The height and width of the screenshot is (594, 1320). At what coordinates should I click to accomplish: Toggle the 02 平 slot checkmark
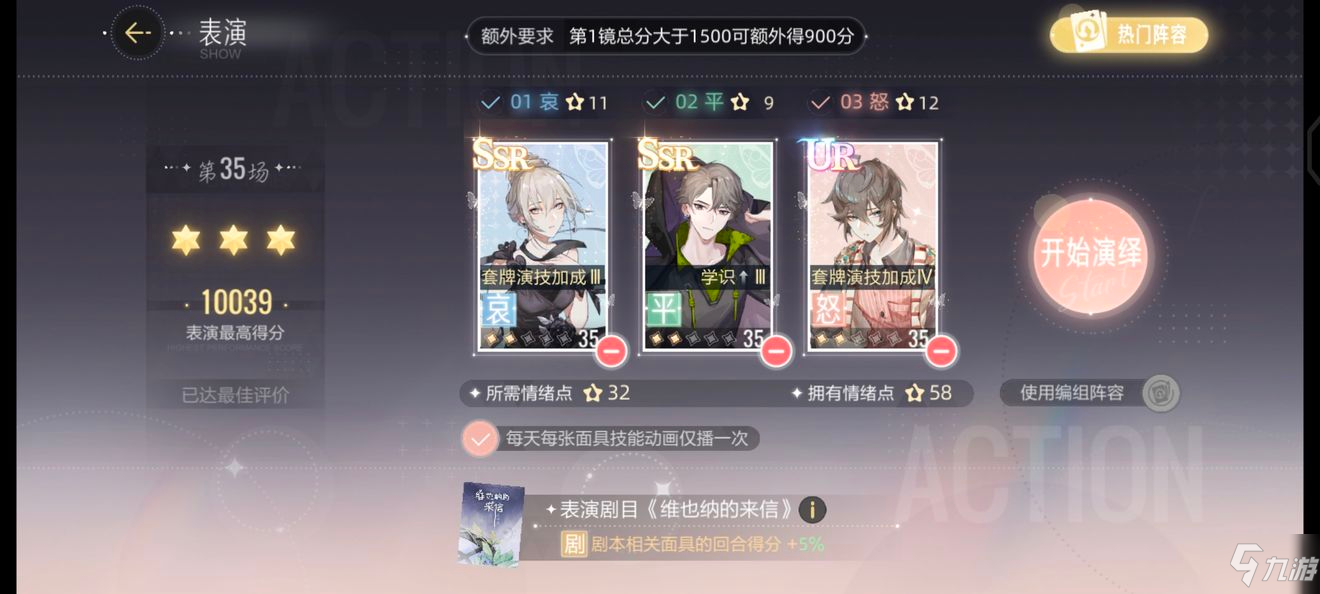tap(655, 102)
